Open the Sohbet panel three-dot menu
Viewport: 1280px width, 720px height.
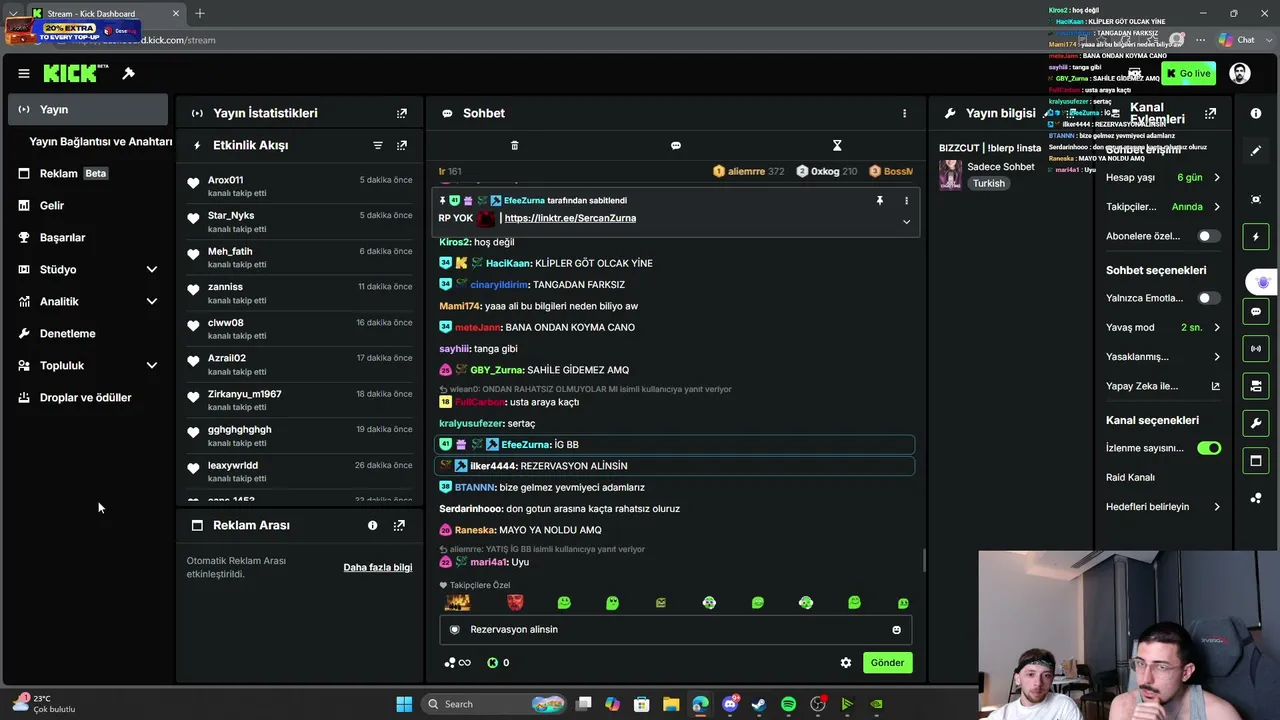(x=904, y=113)
